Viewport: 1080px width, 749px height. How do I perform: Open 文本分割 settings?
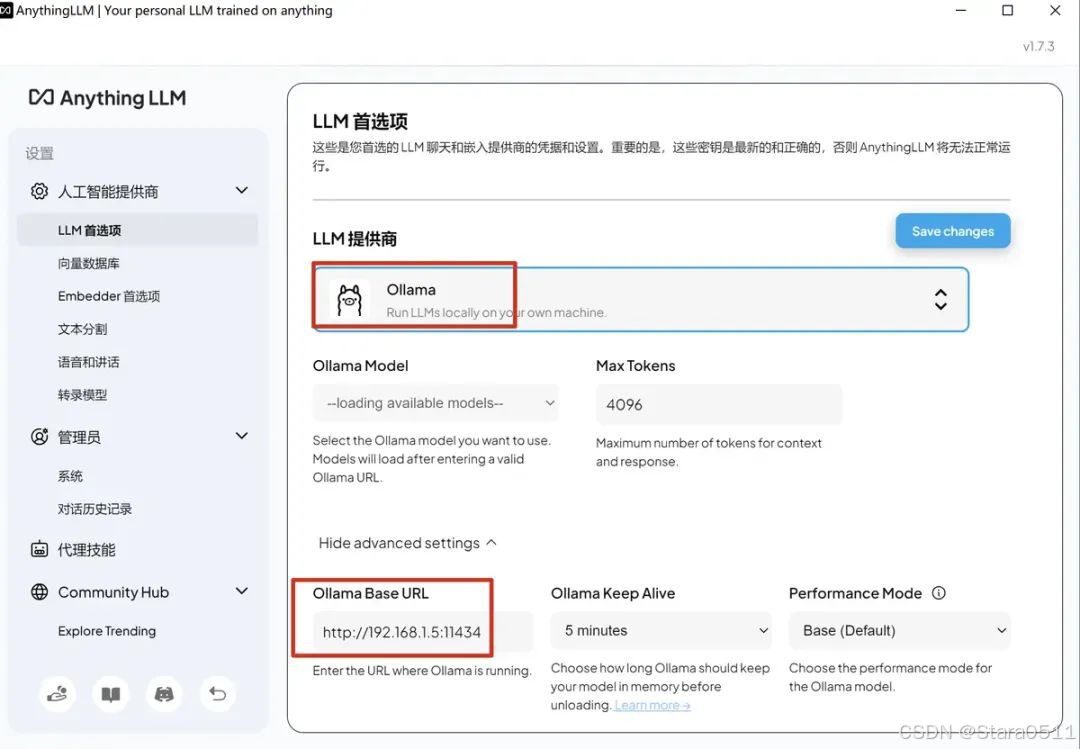[x=83, y=329]
